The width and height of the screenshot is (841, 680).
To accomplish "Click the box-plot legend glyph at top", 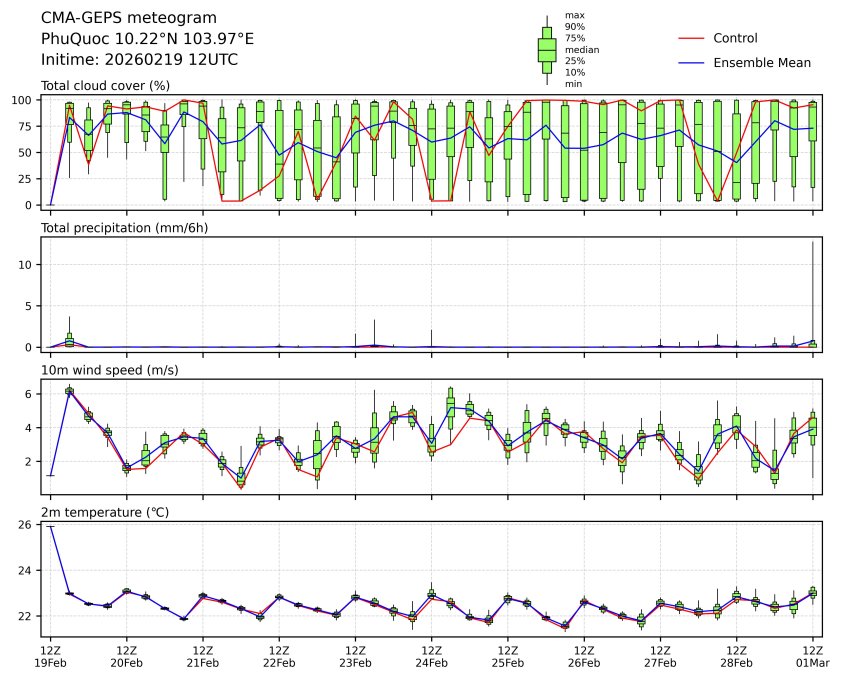I will [x=546, y=49].
